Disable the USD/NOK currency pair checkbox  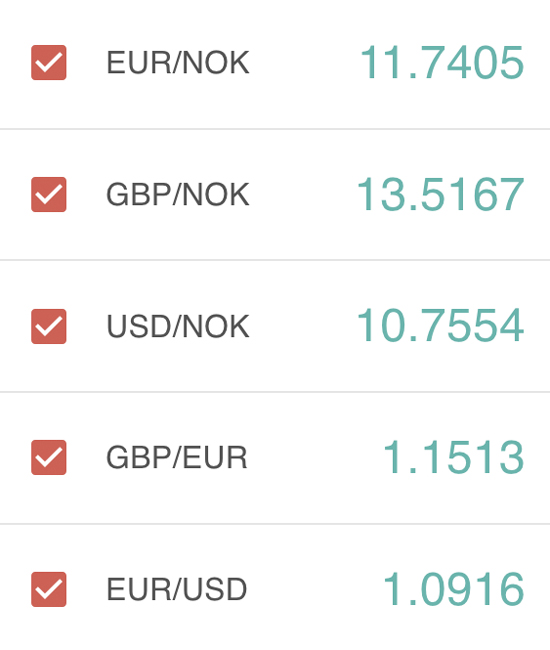click(49, 326)
